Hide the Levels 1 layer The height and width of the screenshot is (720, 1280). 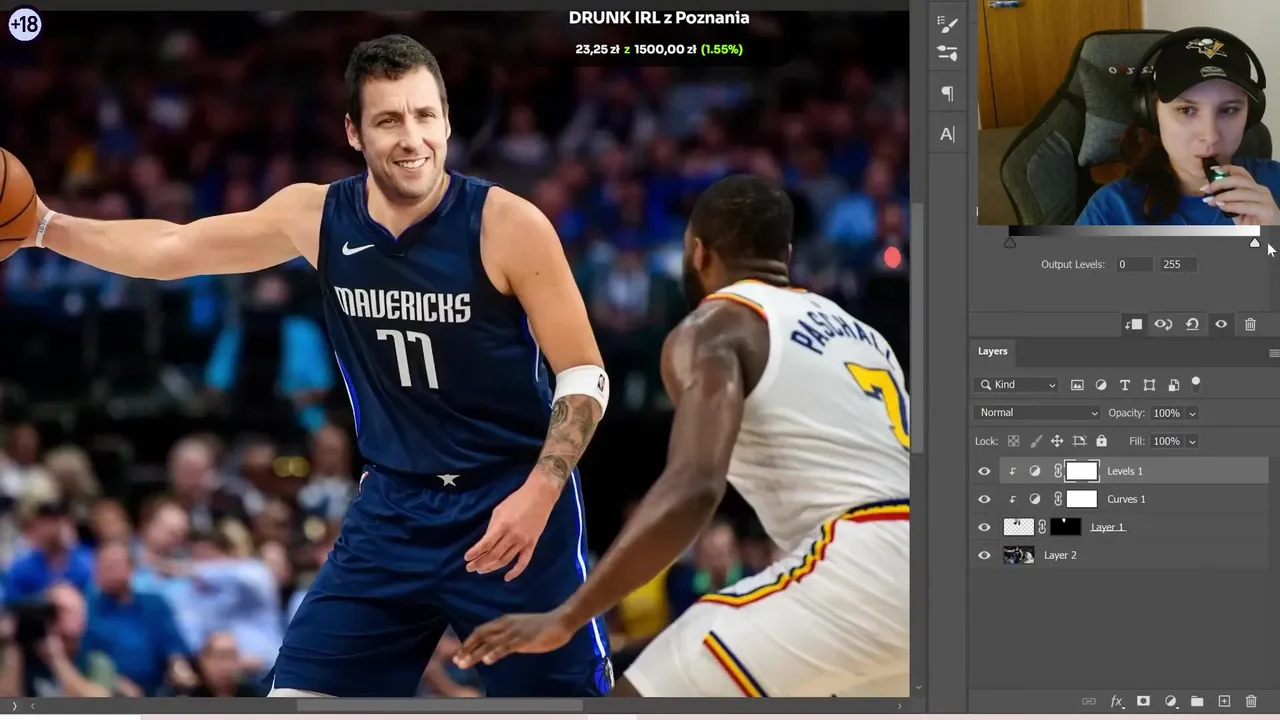(x=984, y=471)
